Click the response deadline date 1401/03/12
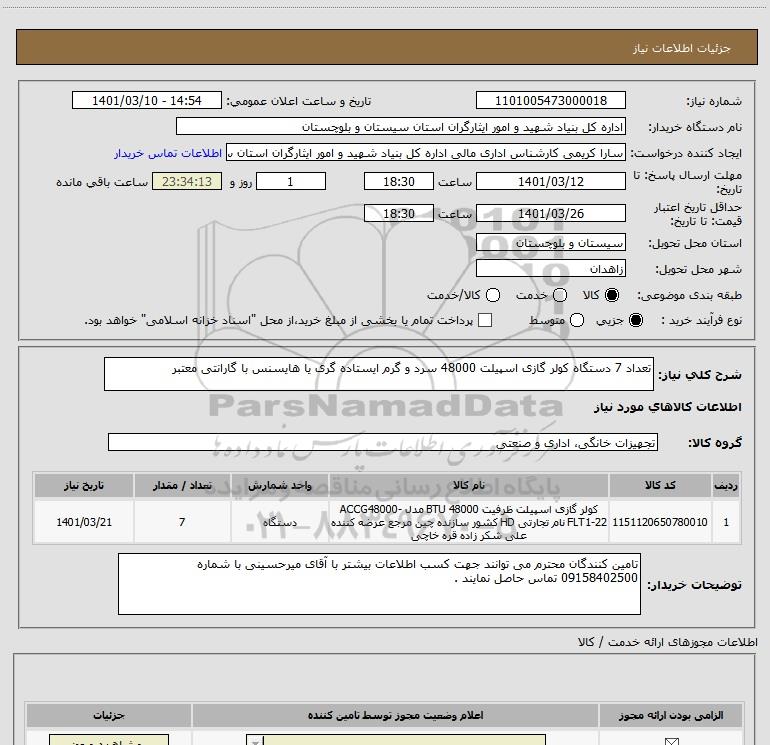 [x=550, y=181]
